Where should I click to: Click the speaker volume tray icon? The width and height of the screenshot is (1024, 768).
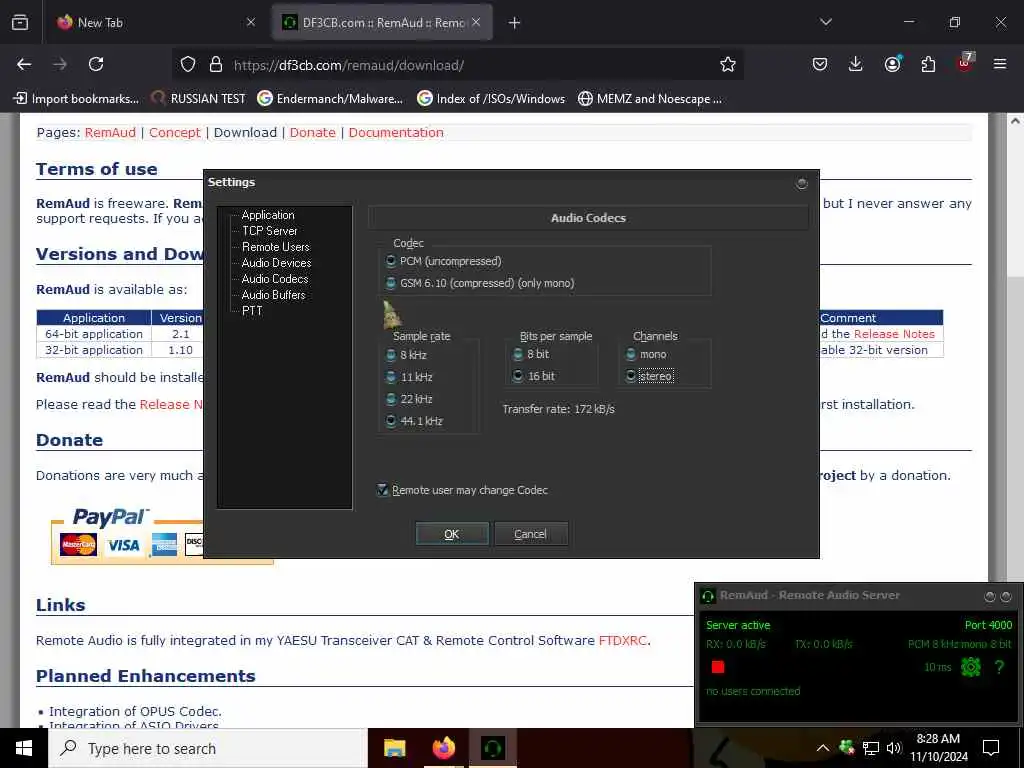(x=894, y=748)
